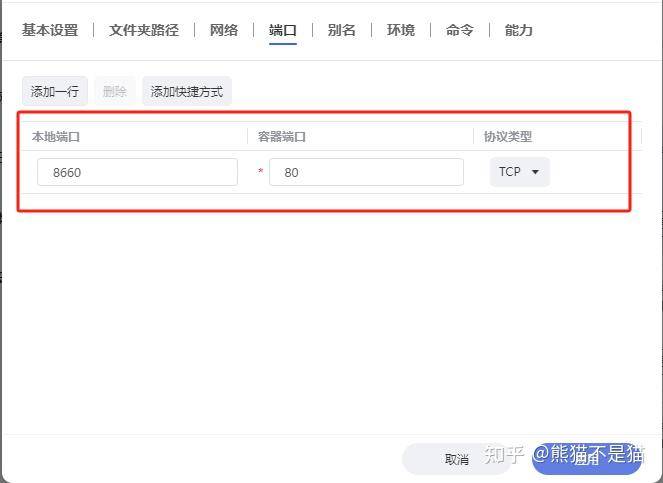Viewport: 663px width, 483px height.
Task: Click the 容器端口 column header
Action: 282,137
